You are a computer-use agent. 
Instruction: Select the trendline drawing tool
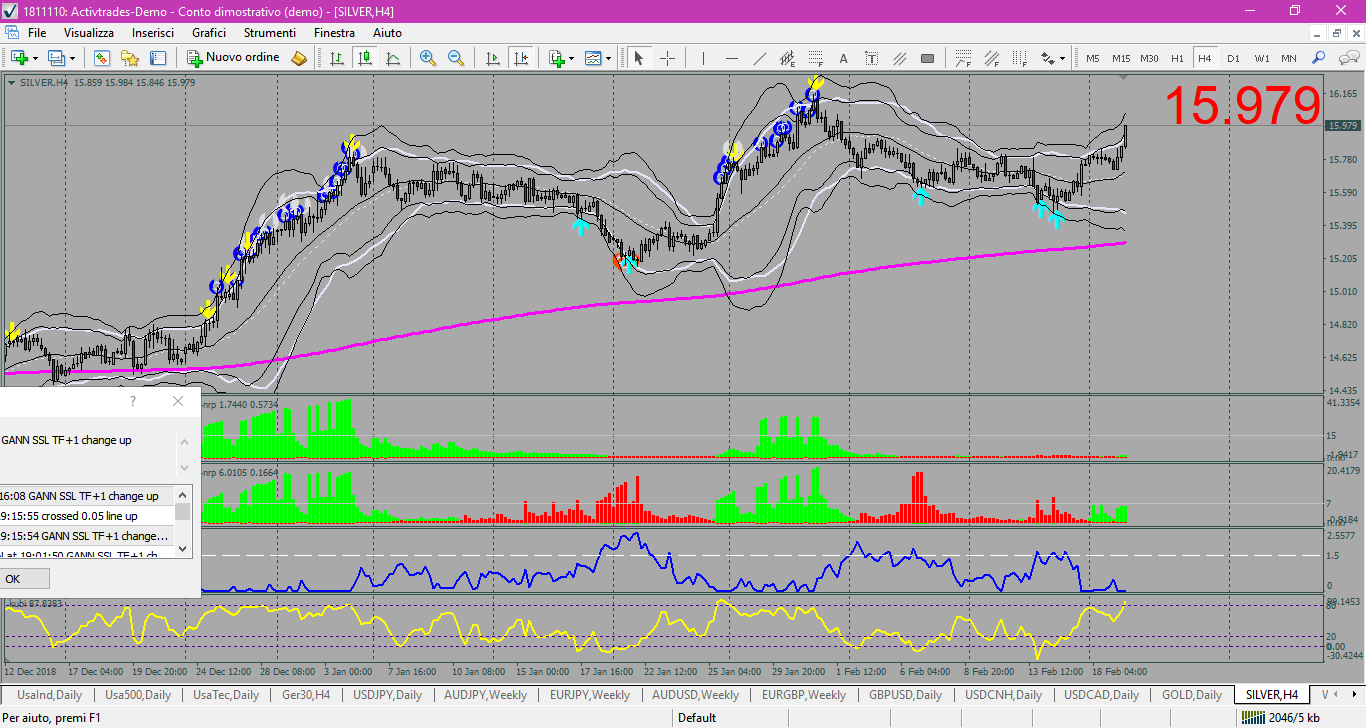click(759, 58)
